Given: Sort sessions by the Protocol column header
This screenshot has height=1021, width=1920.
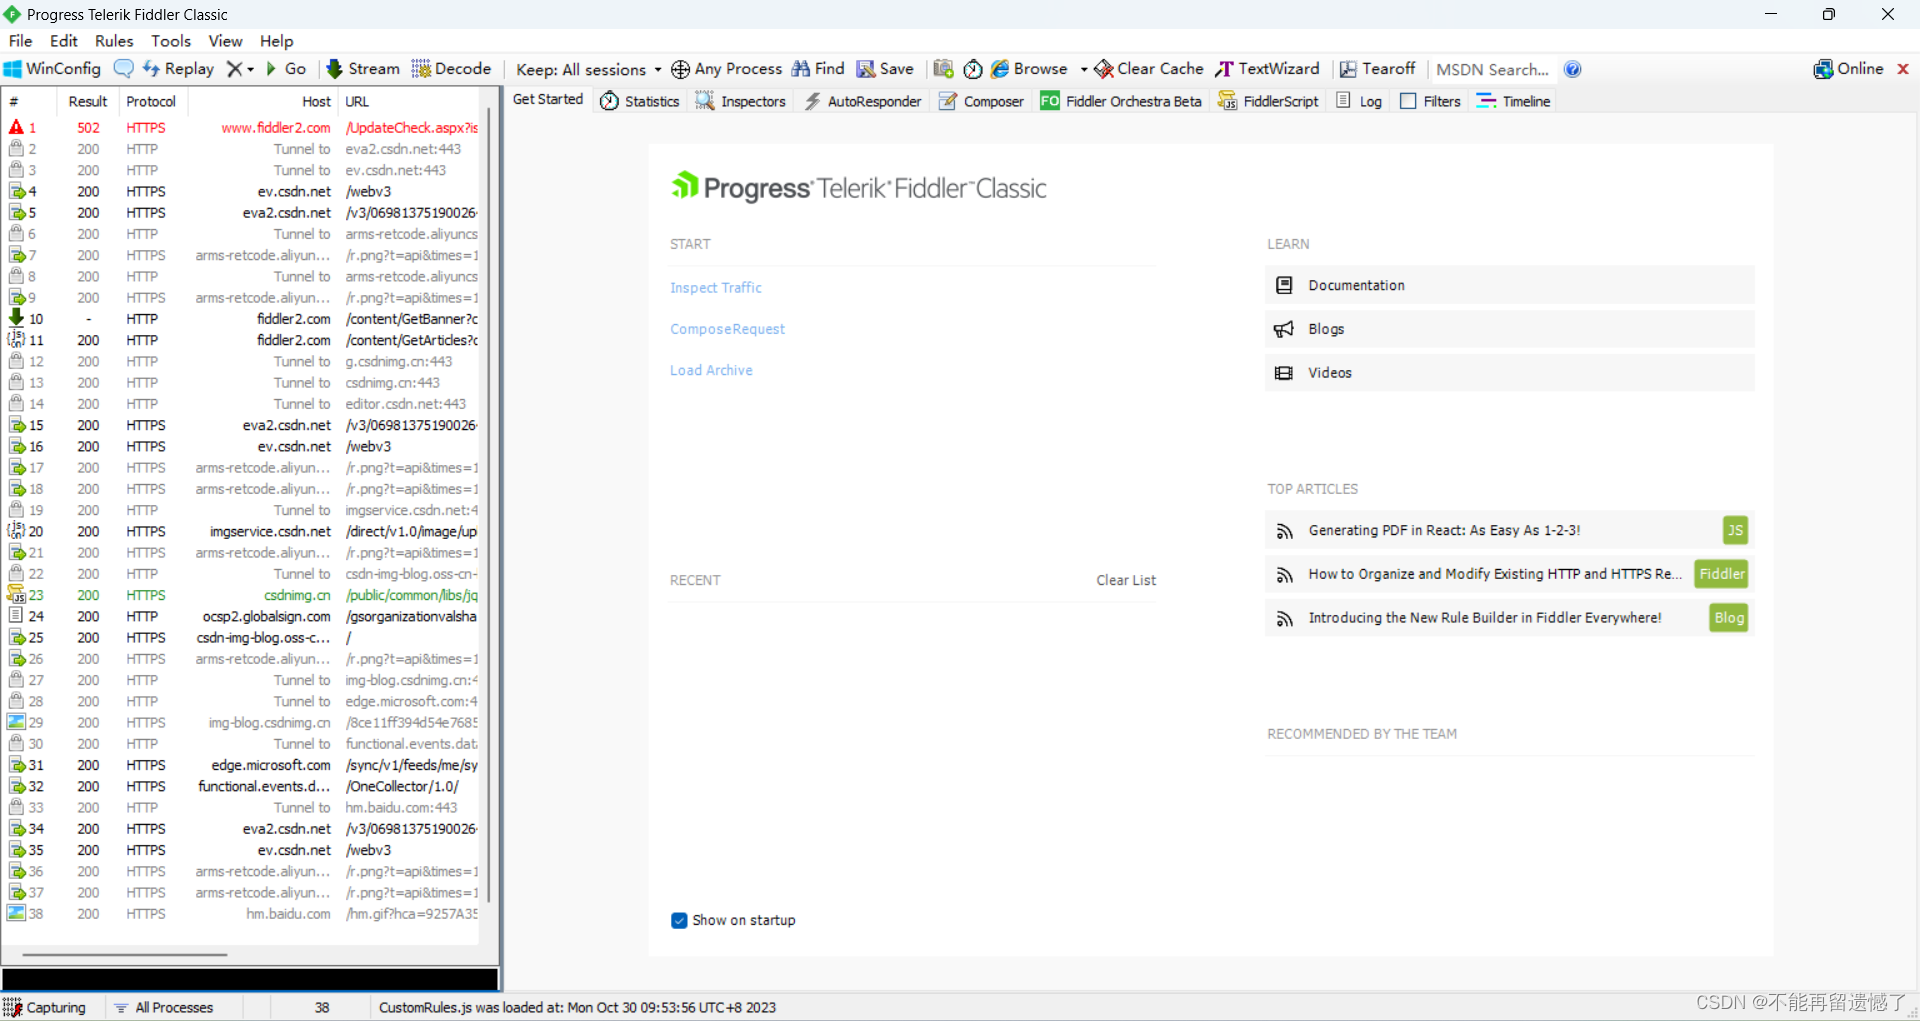Looking at the screenshot, I should 152,101.
